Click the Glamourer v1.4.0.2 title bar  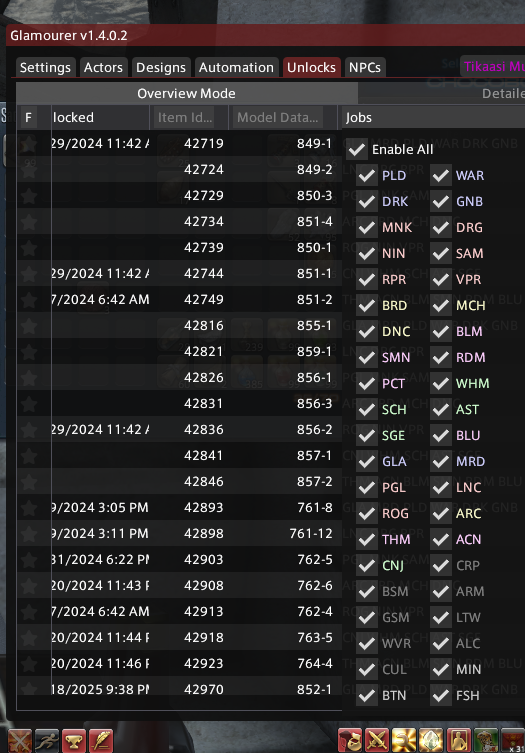click(x=266, y=36)
